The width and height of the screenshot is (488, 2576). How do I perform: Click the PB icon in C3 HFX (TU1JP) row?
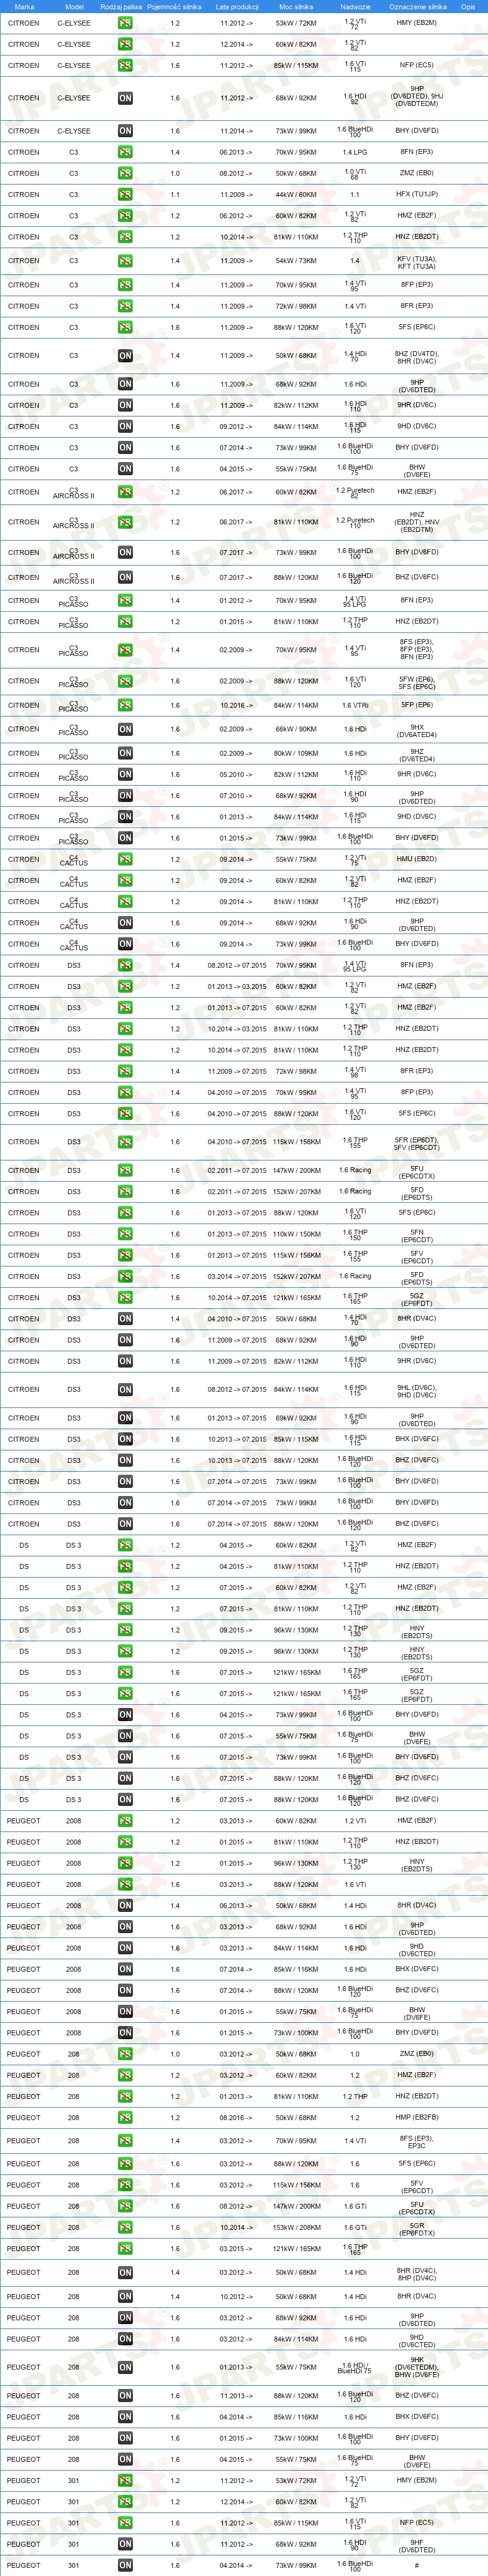[x=125, y=195]
